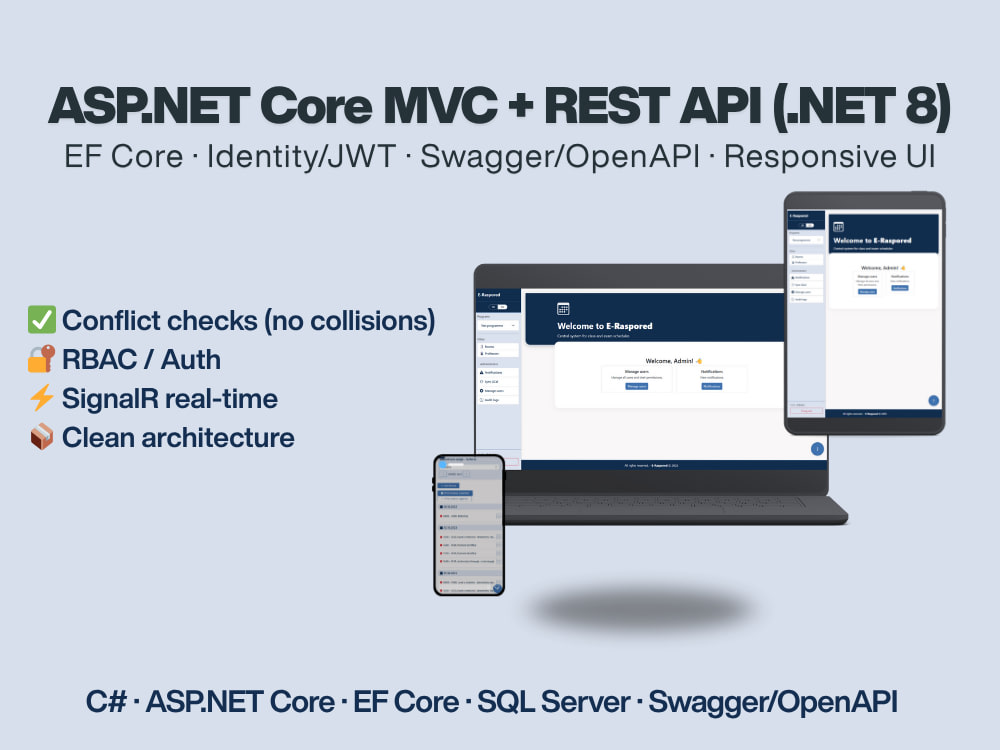
Task: Click the calendar icon in tablet welcome banner
Action: pyautogui.click(x=839, y=226)
